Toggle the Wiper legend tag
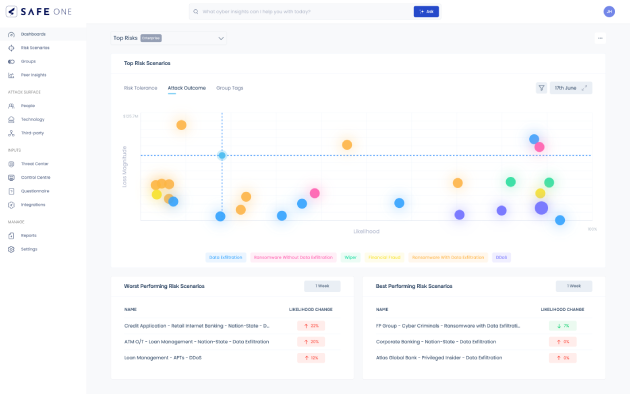 tap(350, 257)
